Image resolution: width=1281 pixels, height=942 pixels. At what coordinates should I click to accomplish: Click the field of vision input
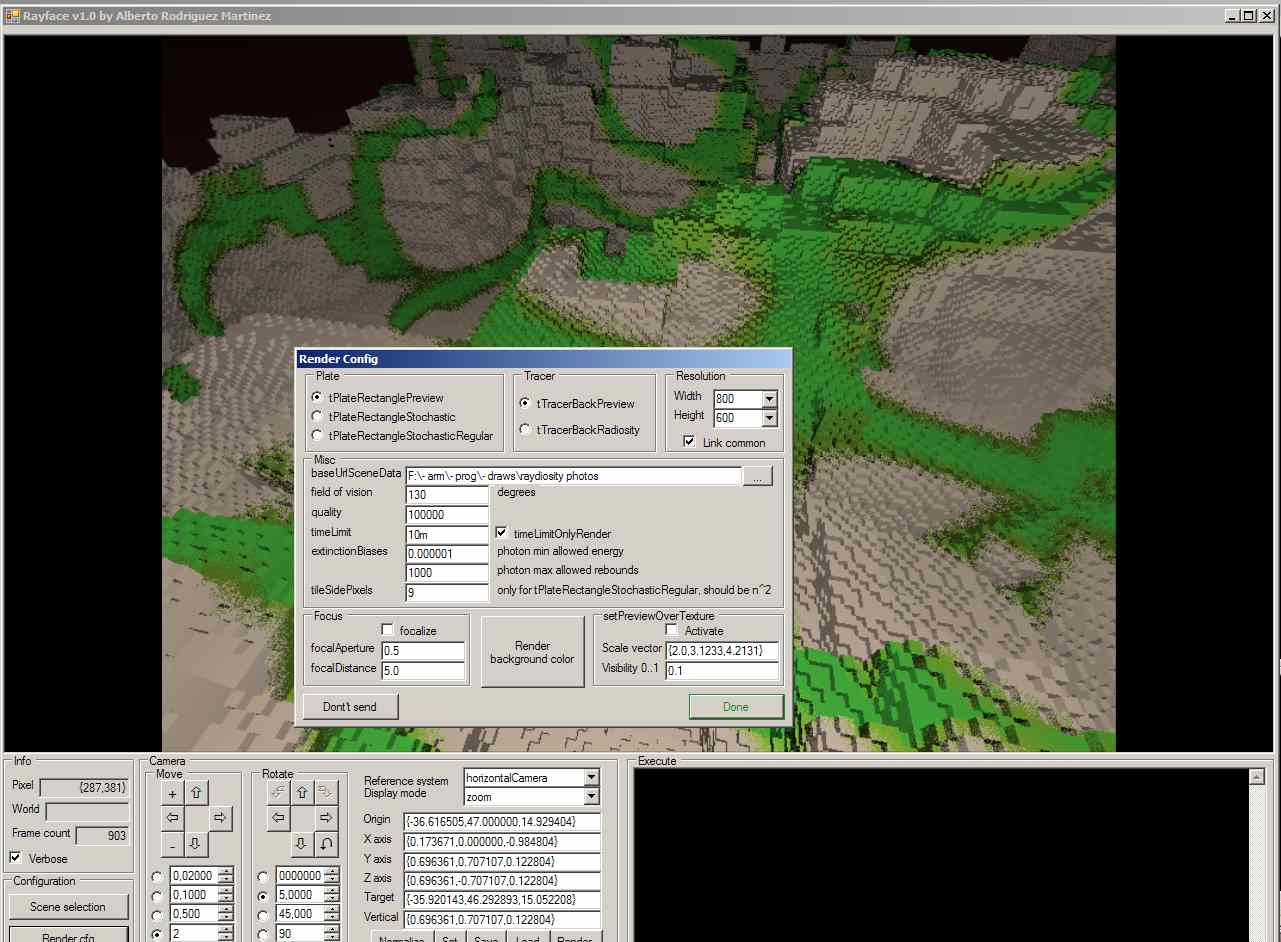(x=446, y=495)
